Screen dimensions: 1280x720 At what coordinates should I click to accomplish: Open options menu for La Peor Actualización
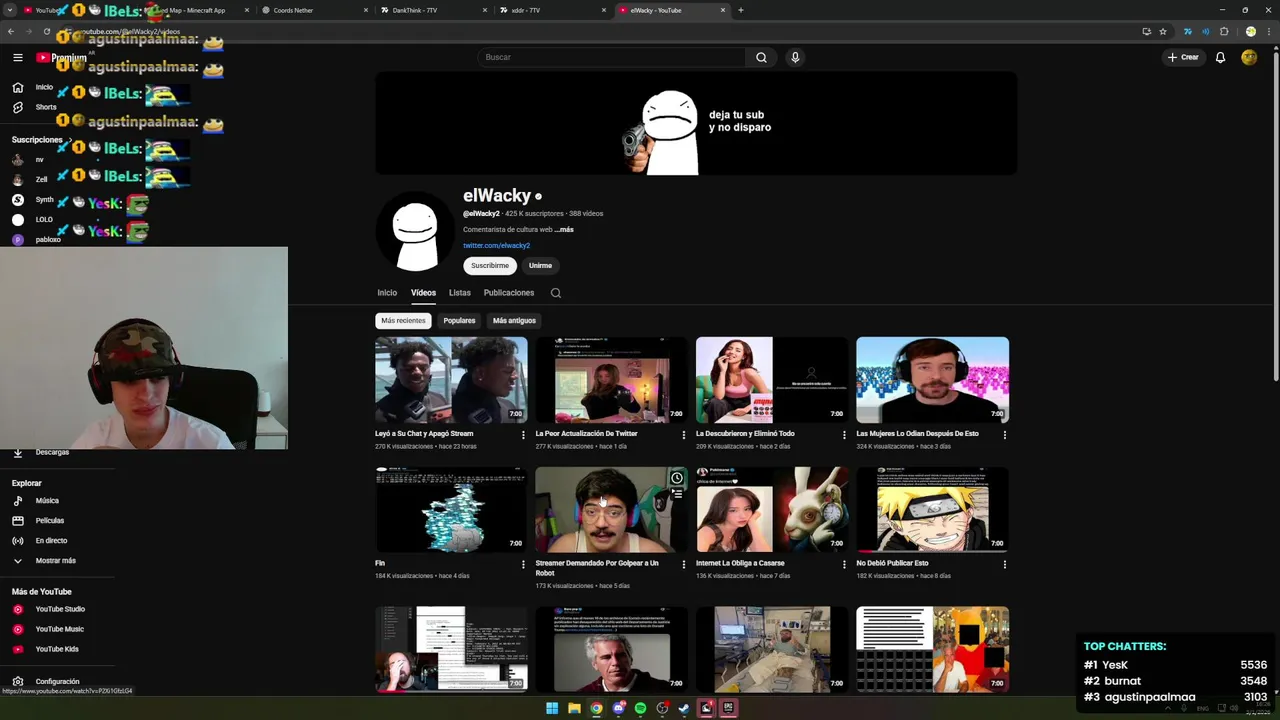tap(684, 435)
